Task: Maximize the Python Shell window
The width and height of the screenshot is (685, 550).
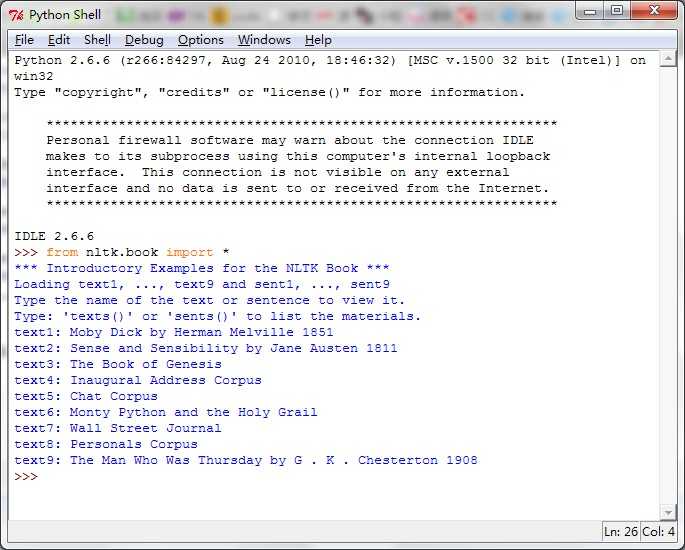Action: [x=617, y=11]
